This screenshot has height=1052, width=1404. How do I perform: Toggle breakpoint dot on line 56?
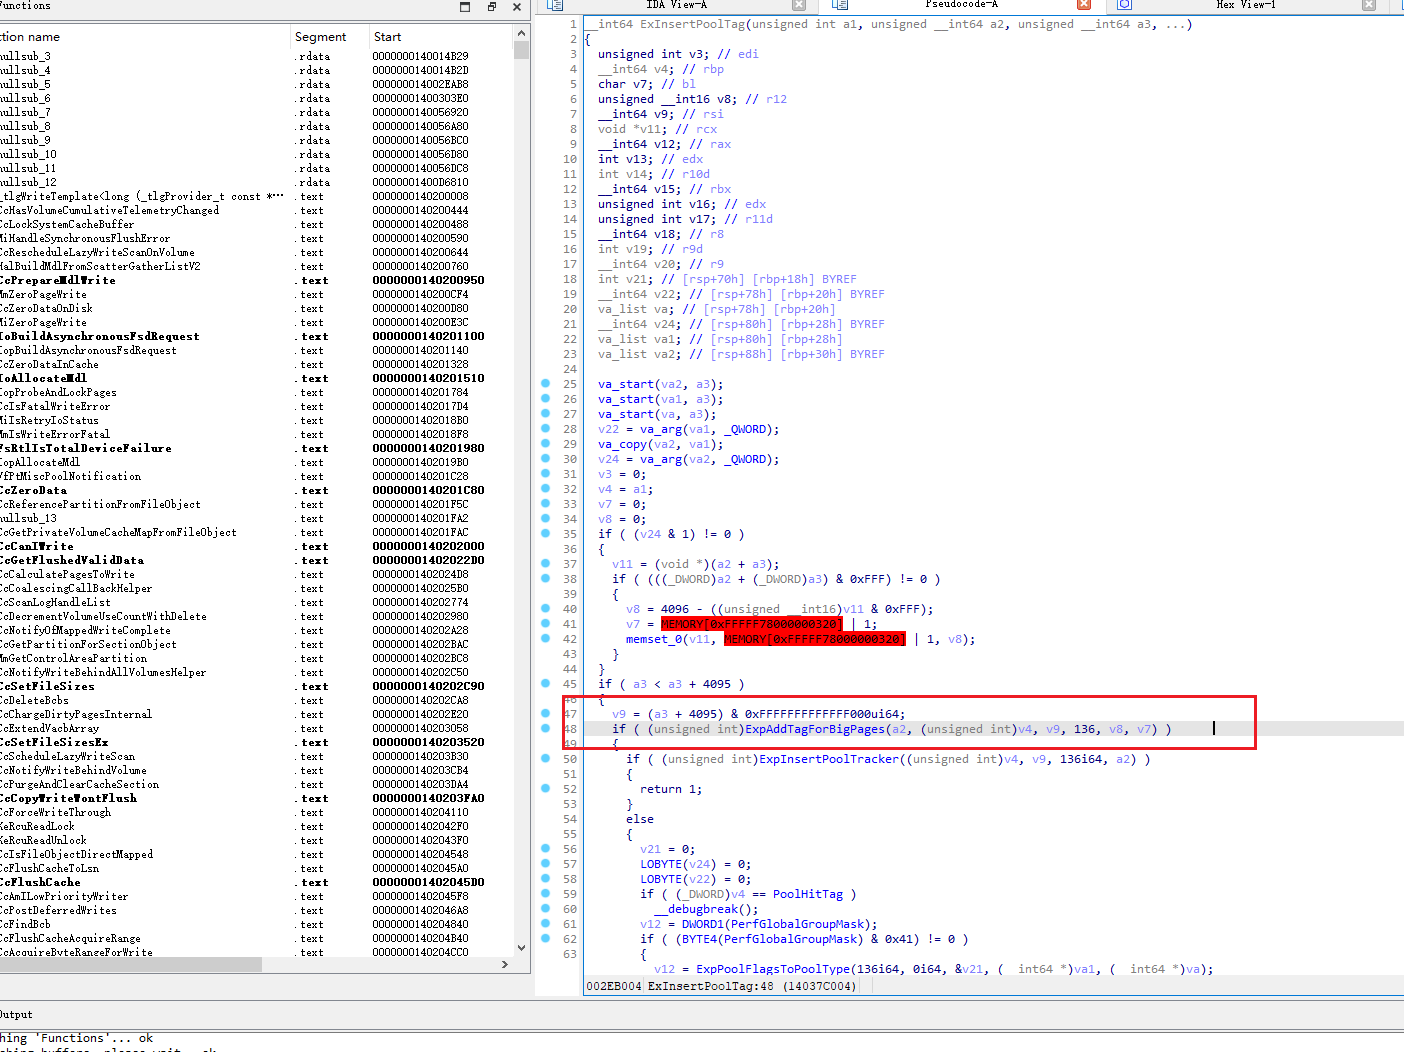tap(545, 849)
